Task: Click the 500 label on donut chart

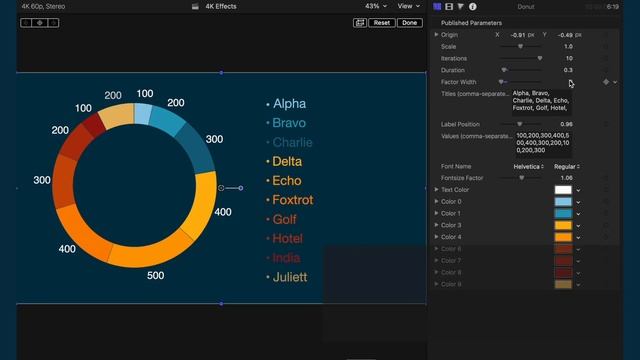Action: coord(156,276)
